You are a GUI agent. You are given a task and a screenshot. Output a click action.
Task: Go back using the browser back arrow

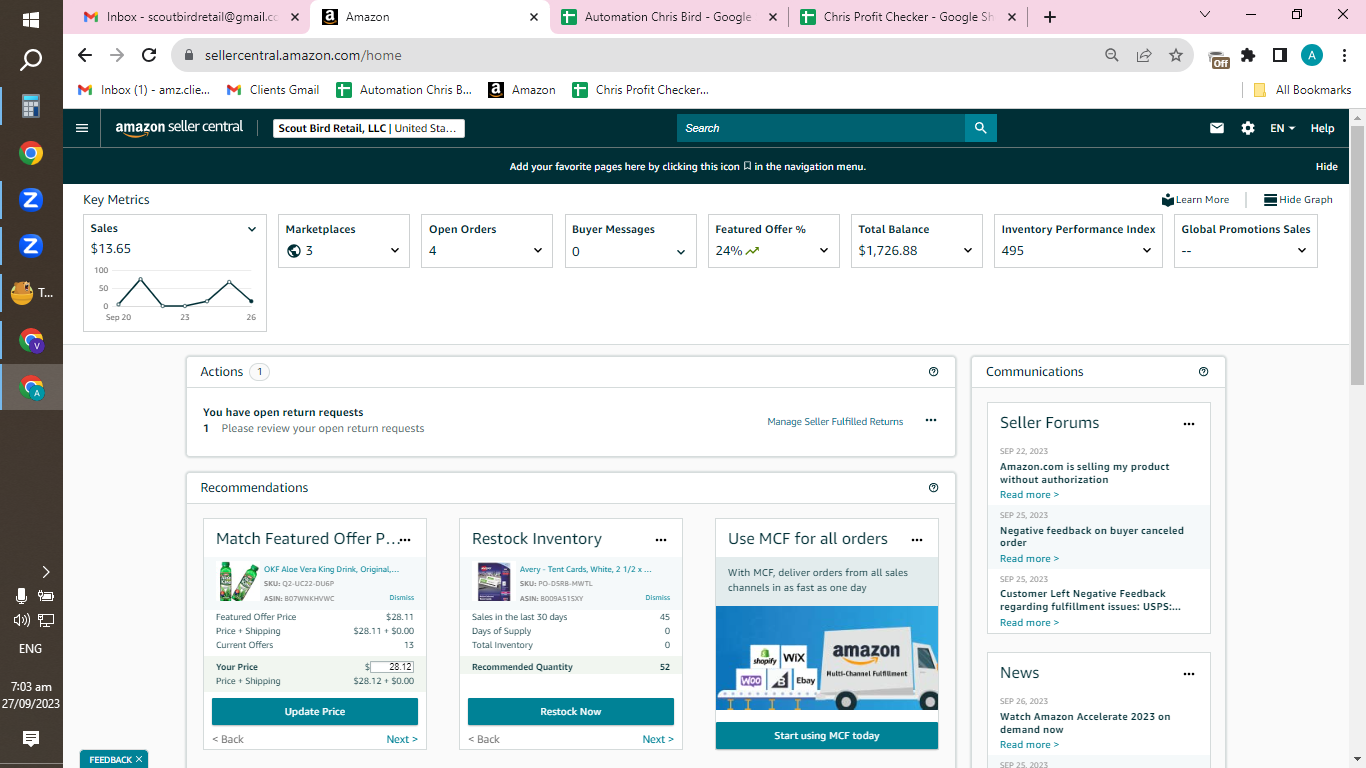click(x=85, y=56)
